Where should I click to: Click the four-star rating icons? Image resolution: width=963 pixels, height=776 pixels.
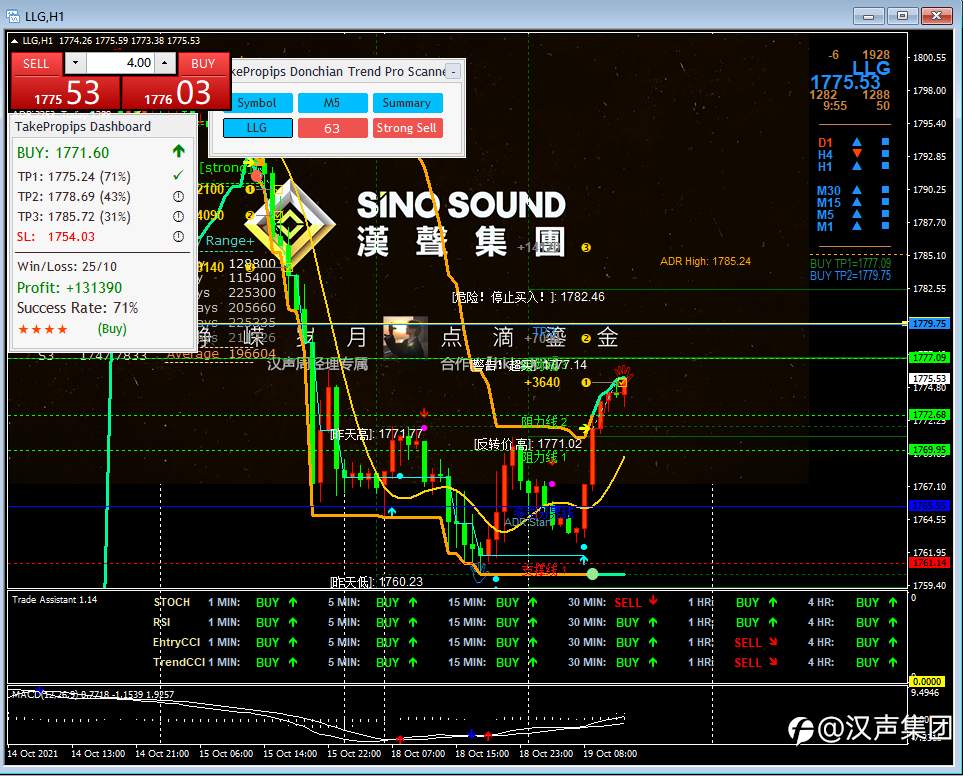point(42,329)
